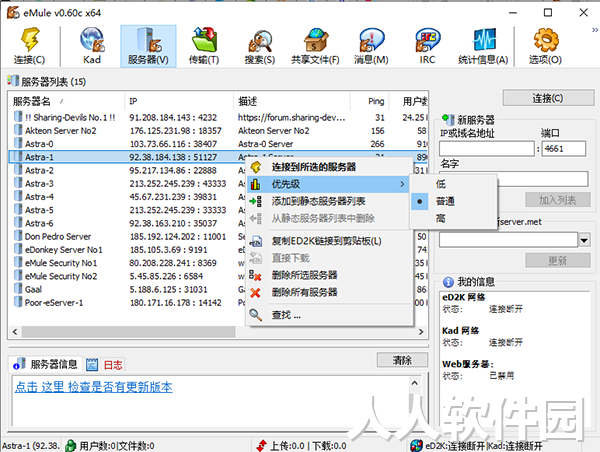Open the Statistics toolbar icon

pyautogui.click(x=484, y=39)
